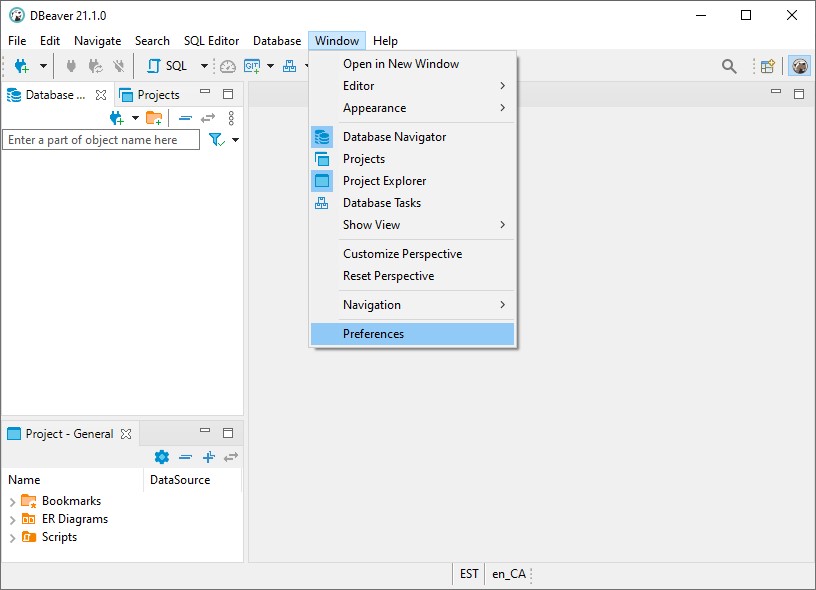This screenshot has height=590, width=816.
Task: Open a new SQL script with the SQL button
Action: coord(168,66)
